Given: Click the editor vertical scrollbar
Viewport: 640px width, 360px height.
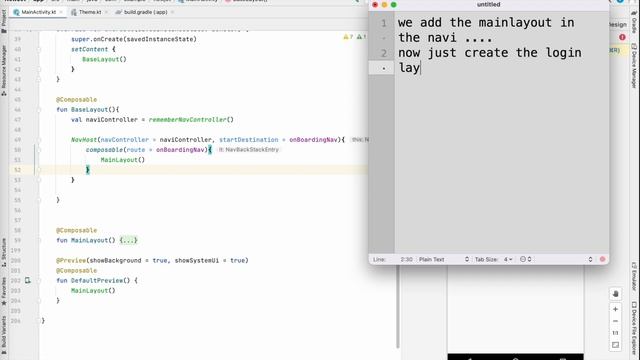Looking at the screenshot, I should pyautogui.click(x=398, y=306).
